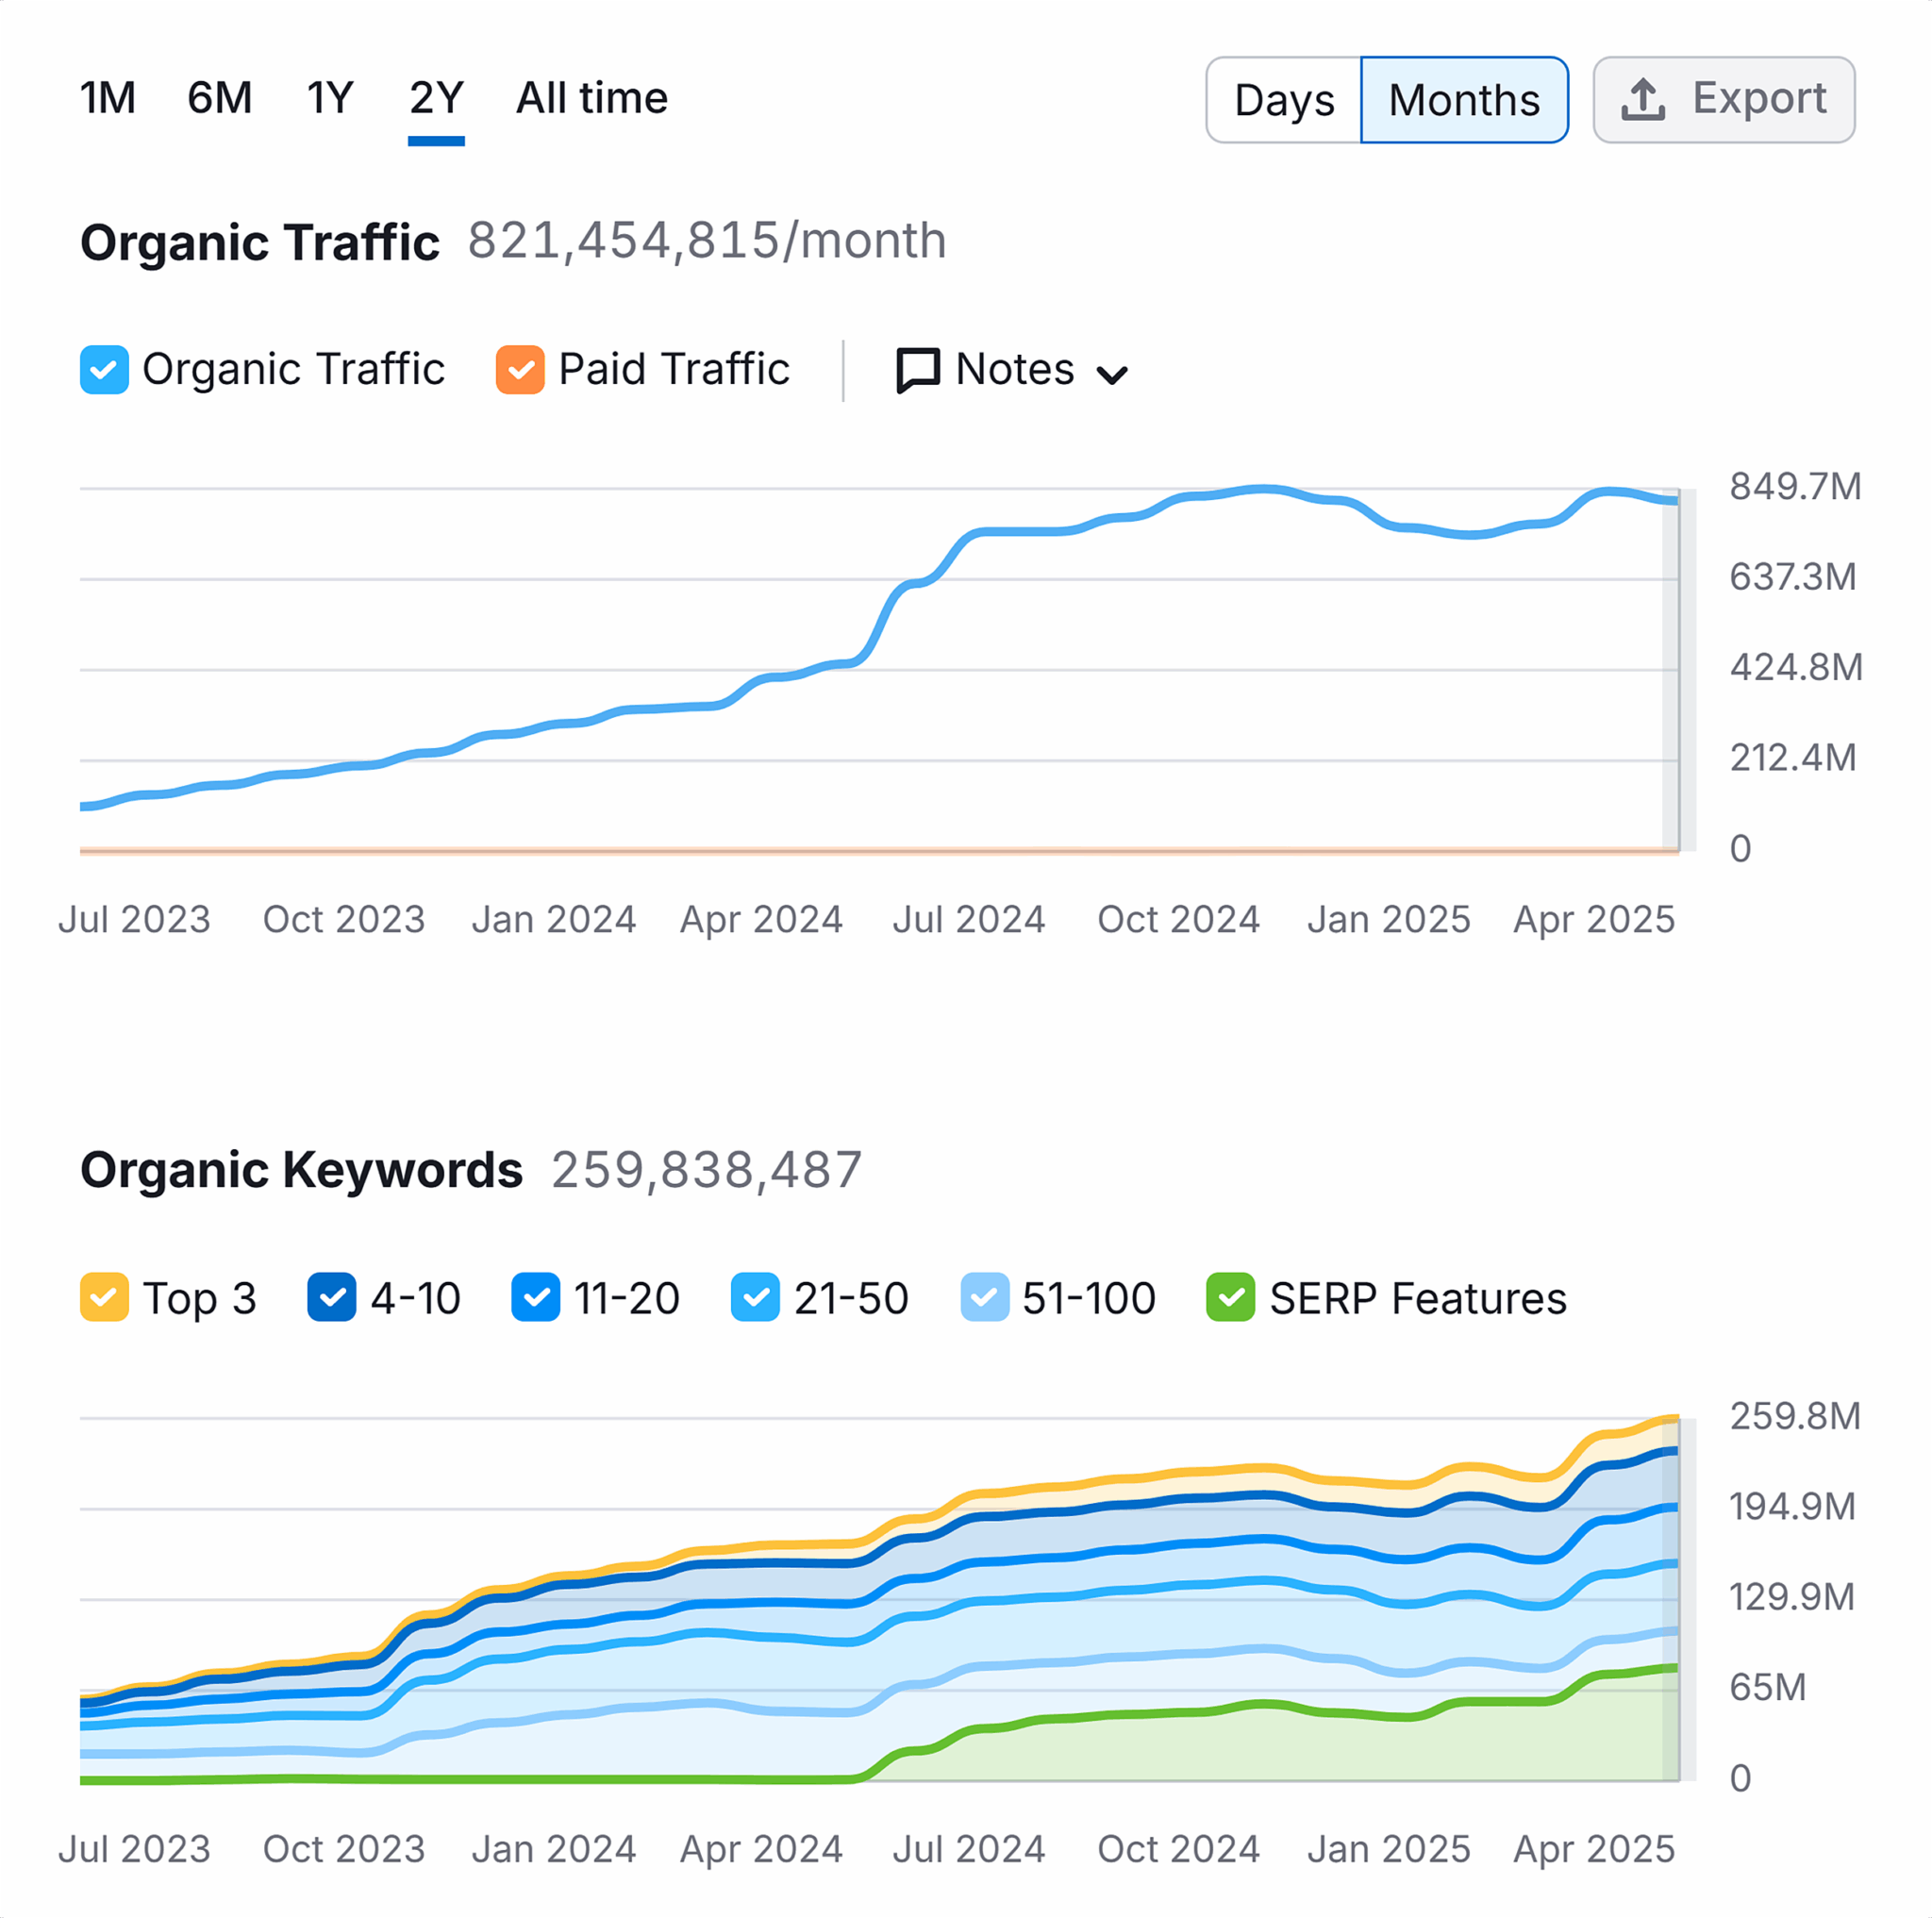Click the orange Paid Traffic checkbox icon

tap(519, 369)
